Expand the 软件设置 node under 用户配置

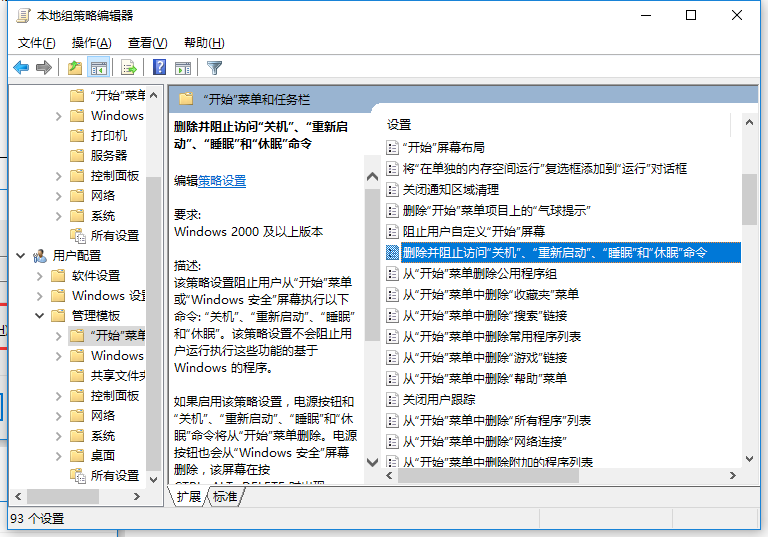(x=39, y=276)
